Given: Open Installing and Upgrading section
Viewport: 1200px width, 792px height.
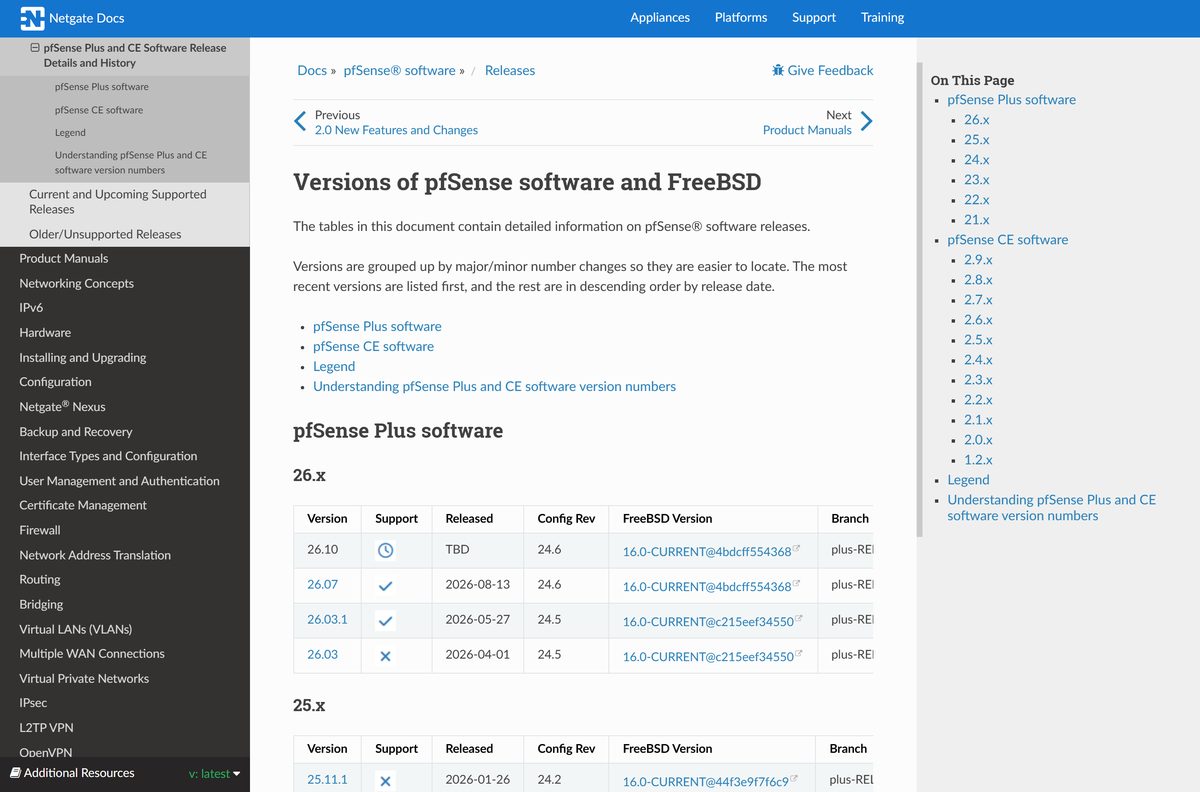Looking at the screenshot, I should pos(82,357).
